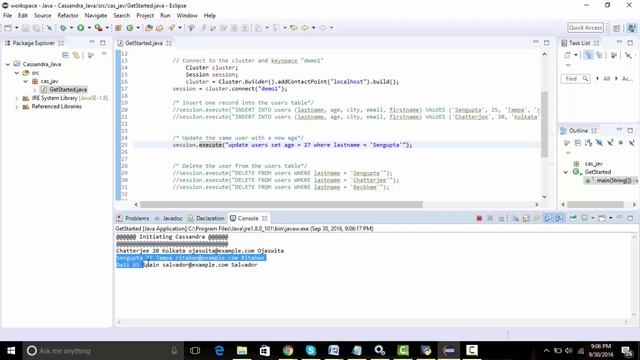The image size is (640, 360).
Task: Click the Open Type toolbar icon
Action: point(149,28)
